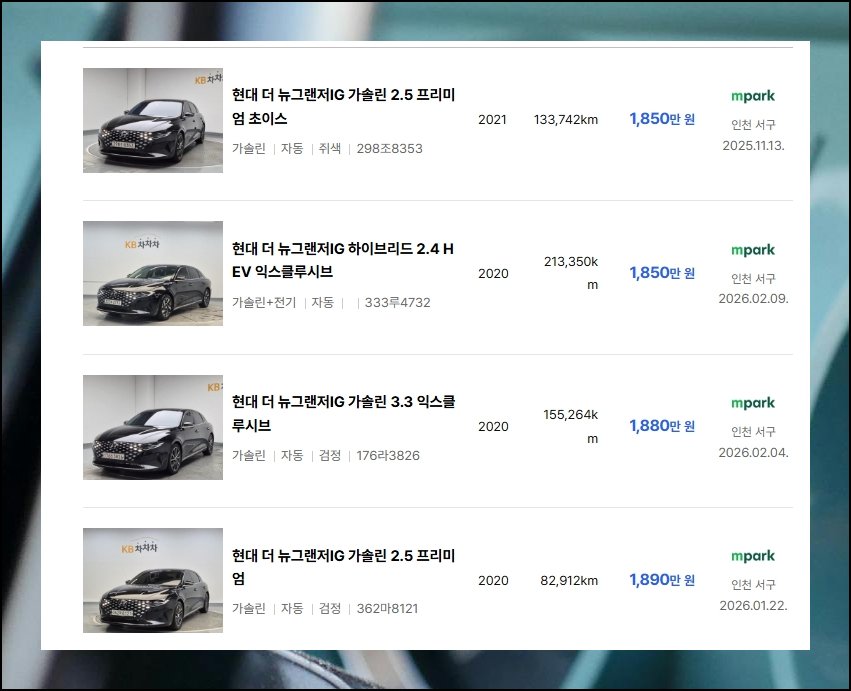Open listing 가솔린 3.3 익스클루시브
851x691 pixels.
point(343,413)
